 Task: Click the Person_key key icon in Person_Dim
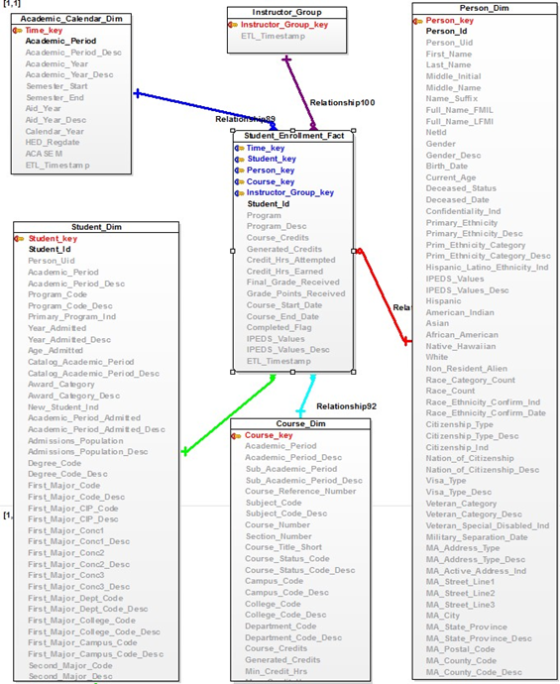coord(417,21)
